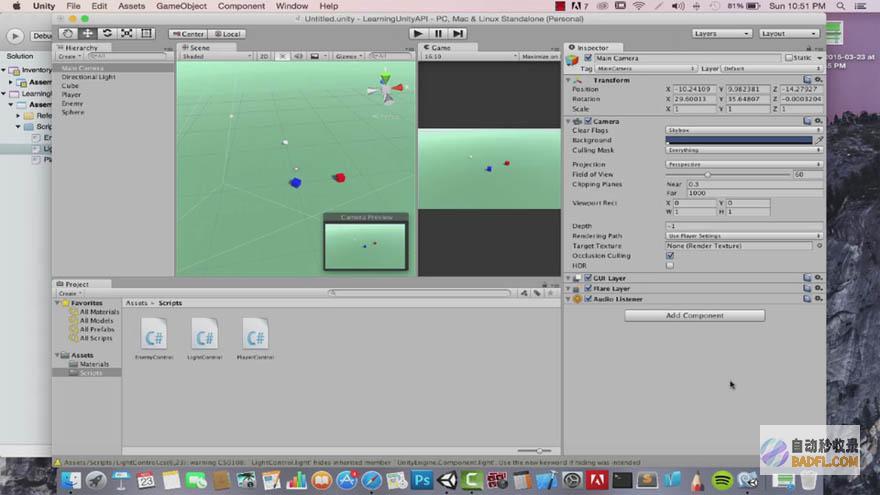Toggle Occlusion Culling checkbox
This screenshot has height=495, width=880.
click(x=670, y=255)
